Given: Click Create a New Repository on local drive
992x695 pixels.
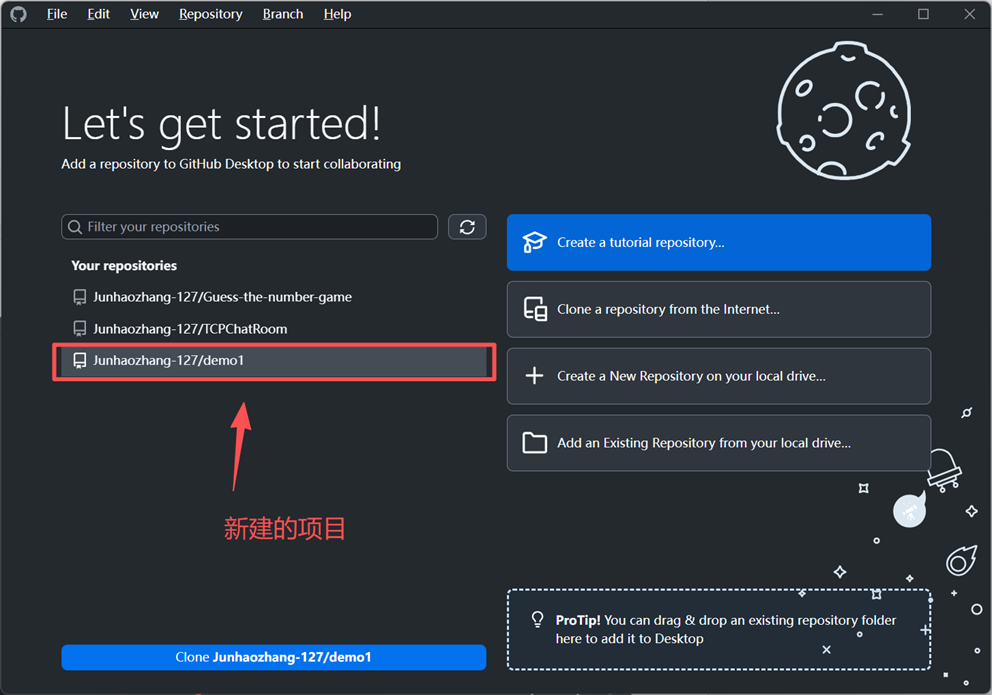Looking at the screenshot, I should point(719,376).
